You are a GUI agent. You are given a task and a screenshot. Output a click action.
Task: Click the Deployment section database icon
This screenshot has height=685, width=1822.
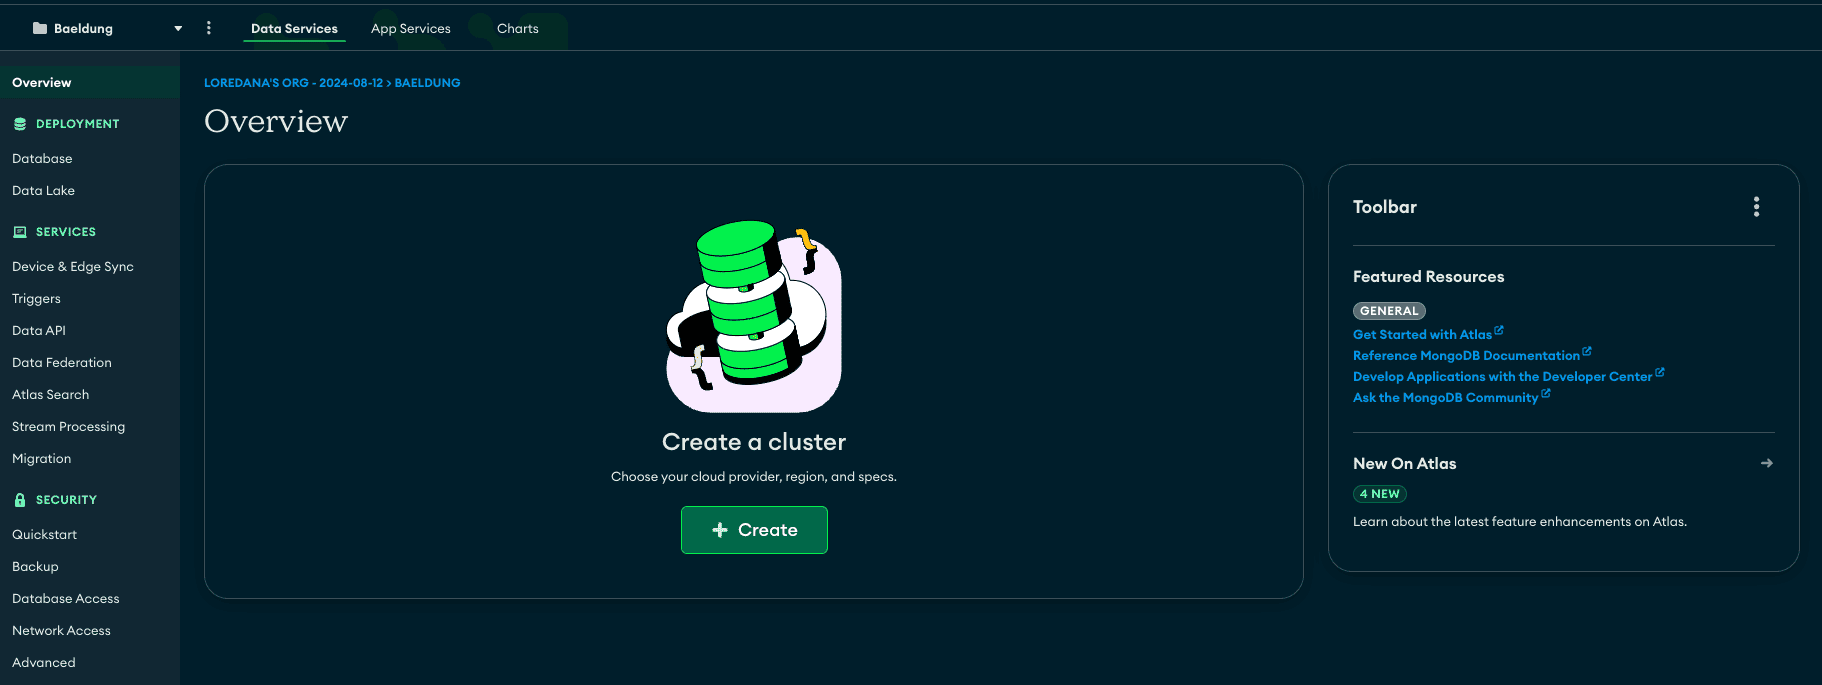(x=20, y=124)
